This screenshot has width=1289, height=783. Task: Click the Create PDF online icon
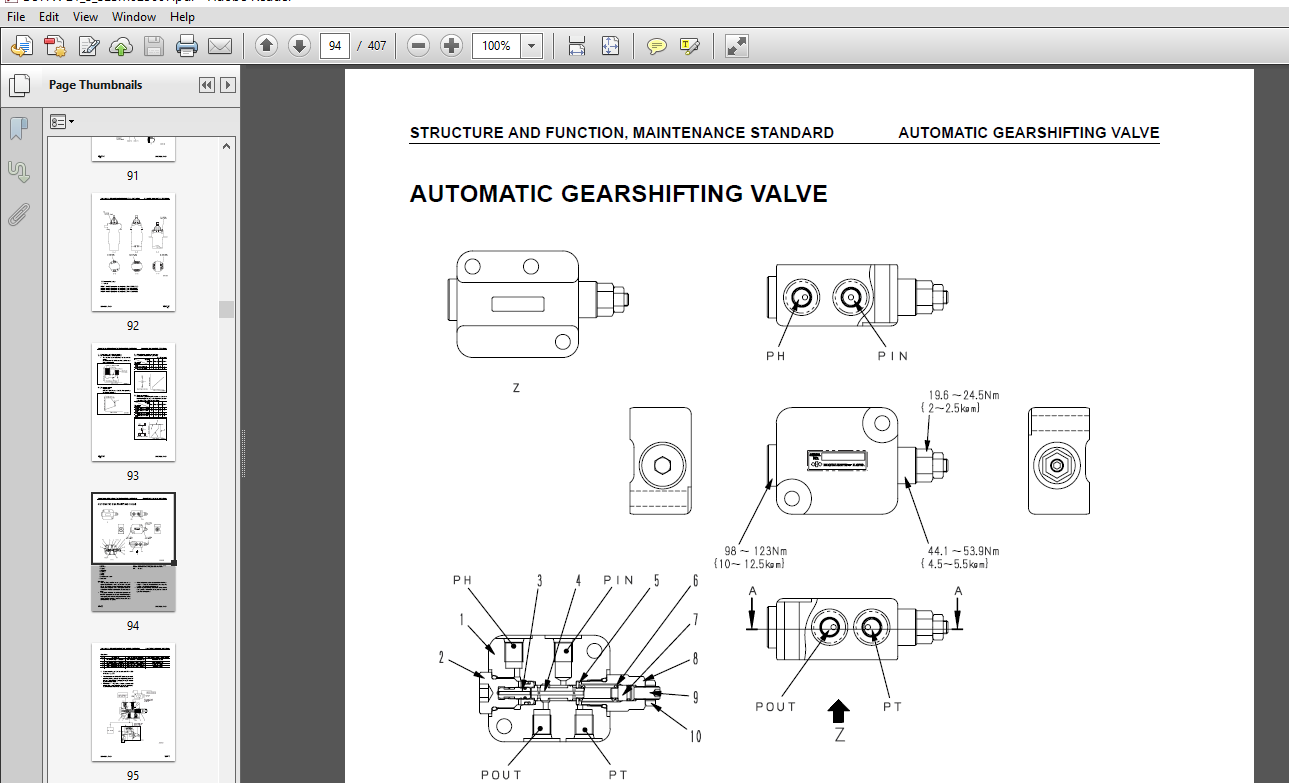pos(55,46)
